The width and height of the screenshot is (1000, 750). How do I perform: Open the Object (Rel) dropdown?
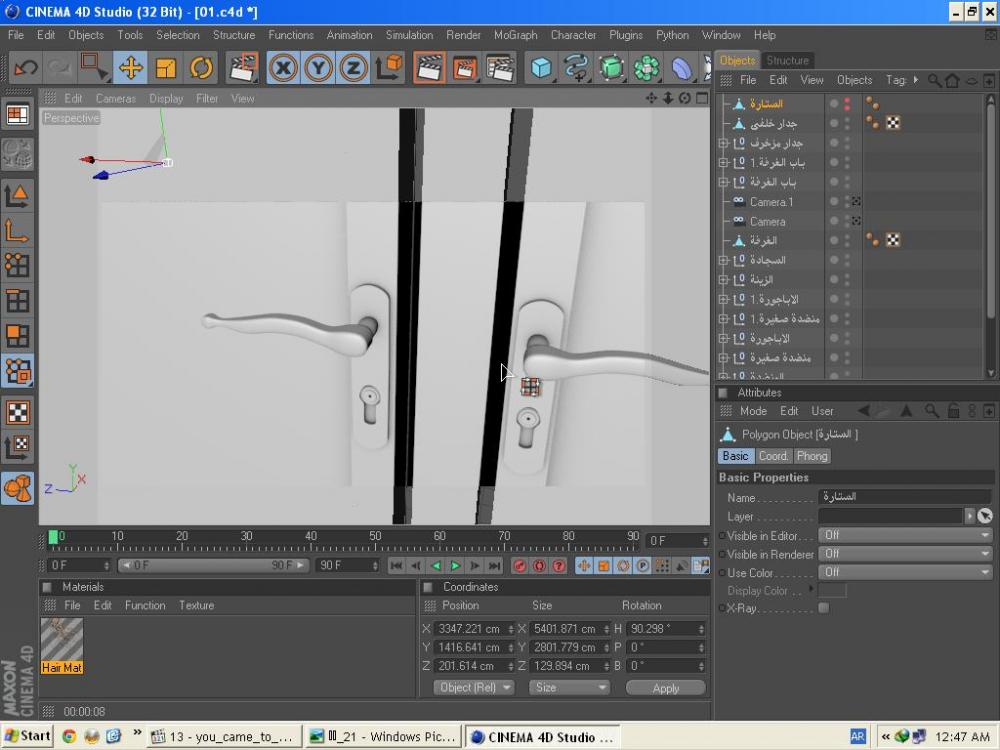click(x=474, y=688)
